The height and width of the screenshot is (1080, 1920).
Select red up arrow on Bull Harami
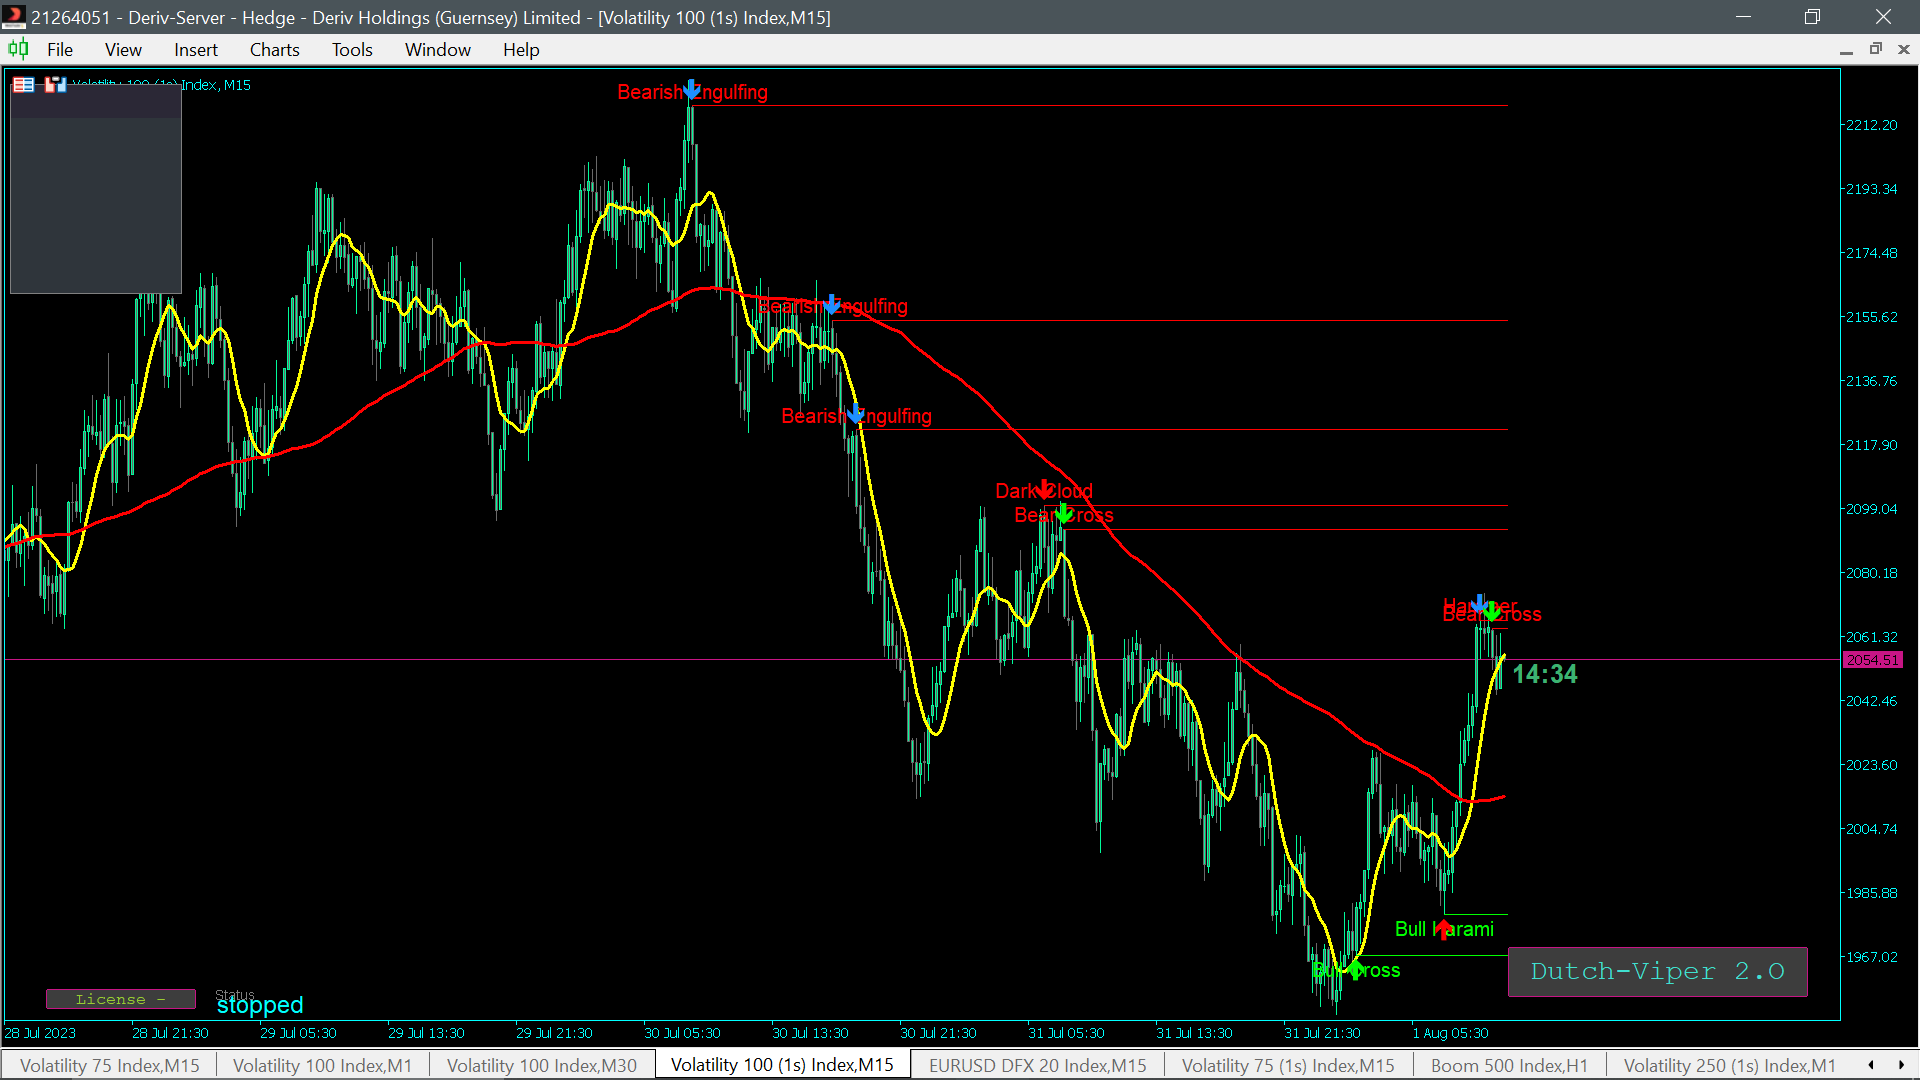(x=1443, y=929)
